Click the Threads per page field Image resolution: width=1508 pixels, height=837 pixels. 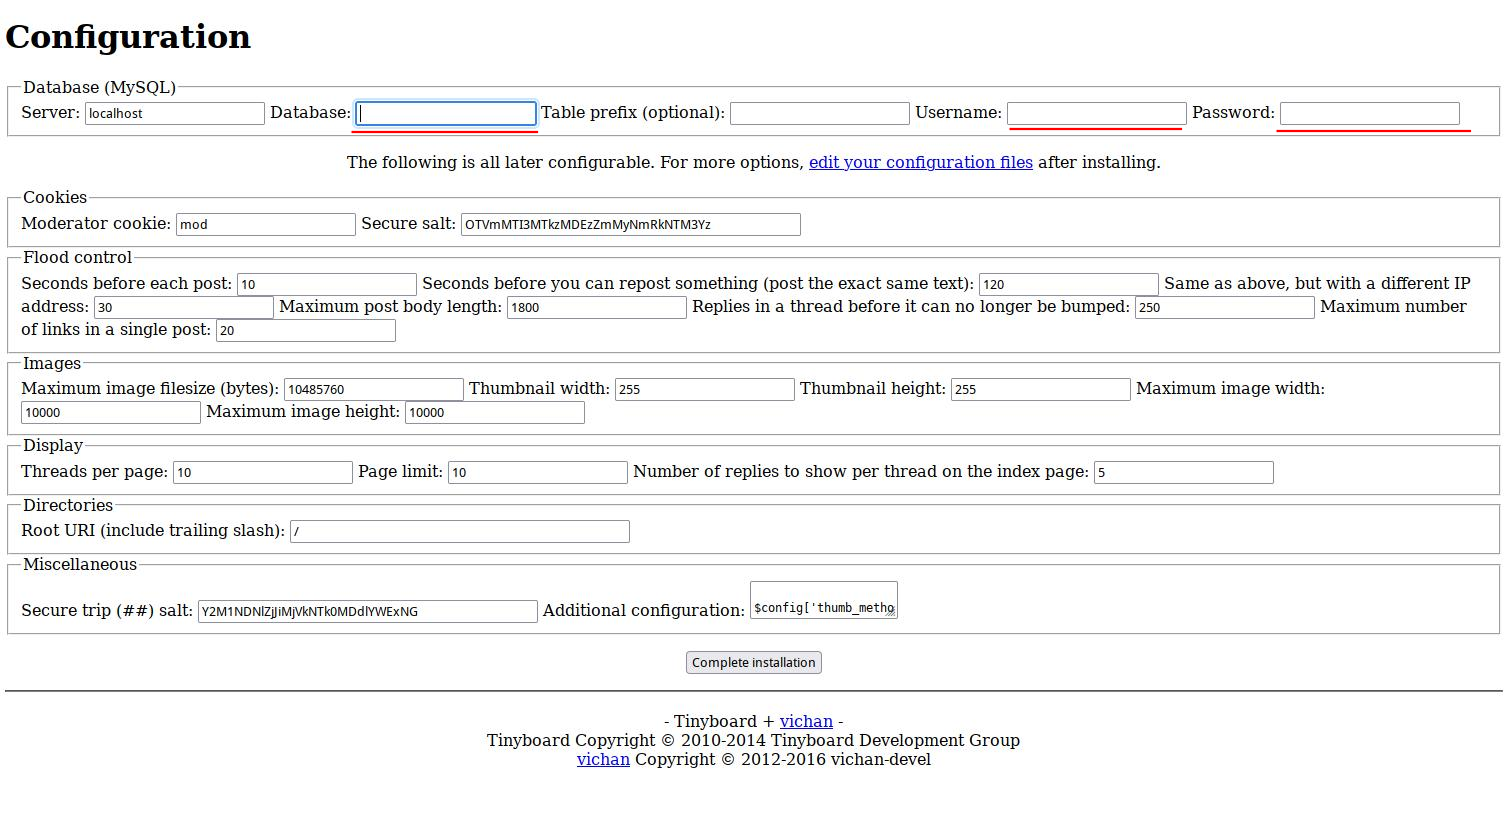[x=263, y=472]
